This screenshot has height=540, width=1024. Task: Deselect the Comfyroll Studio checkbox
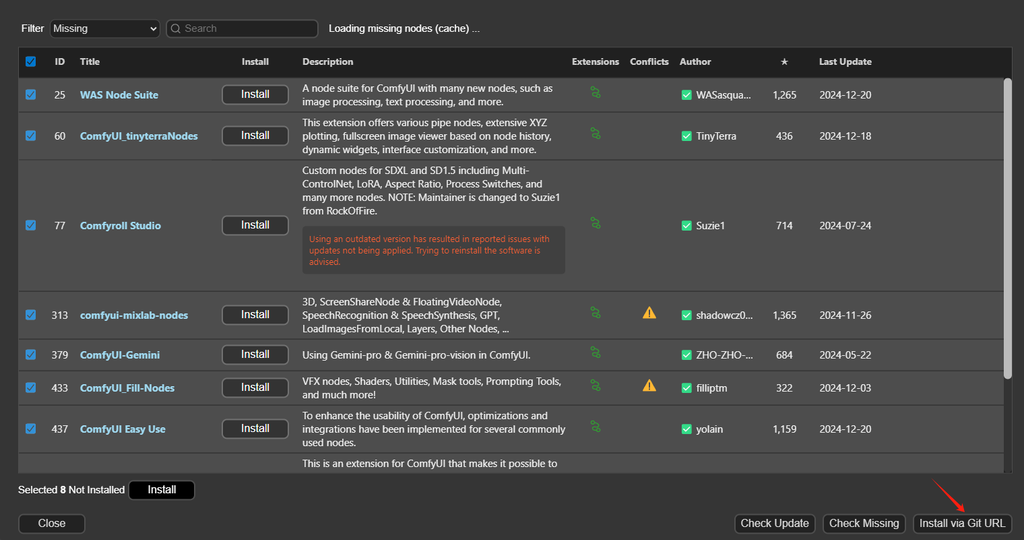(x=31, y=226)
